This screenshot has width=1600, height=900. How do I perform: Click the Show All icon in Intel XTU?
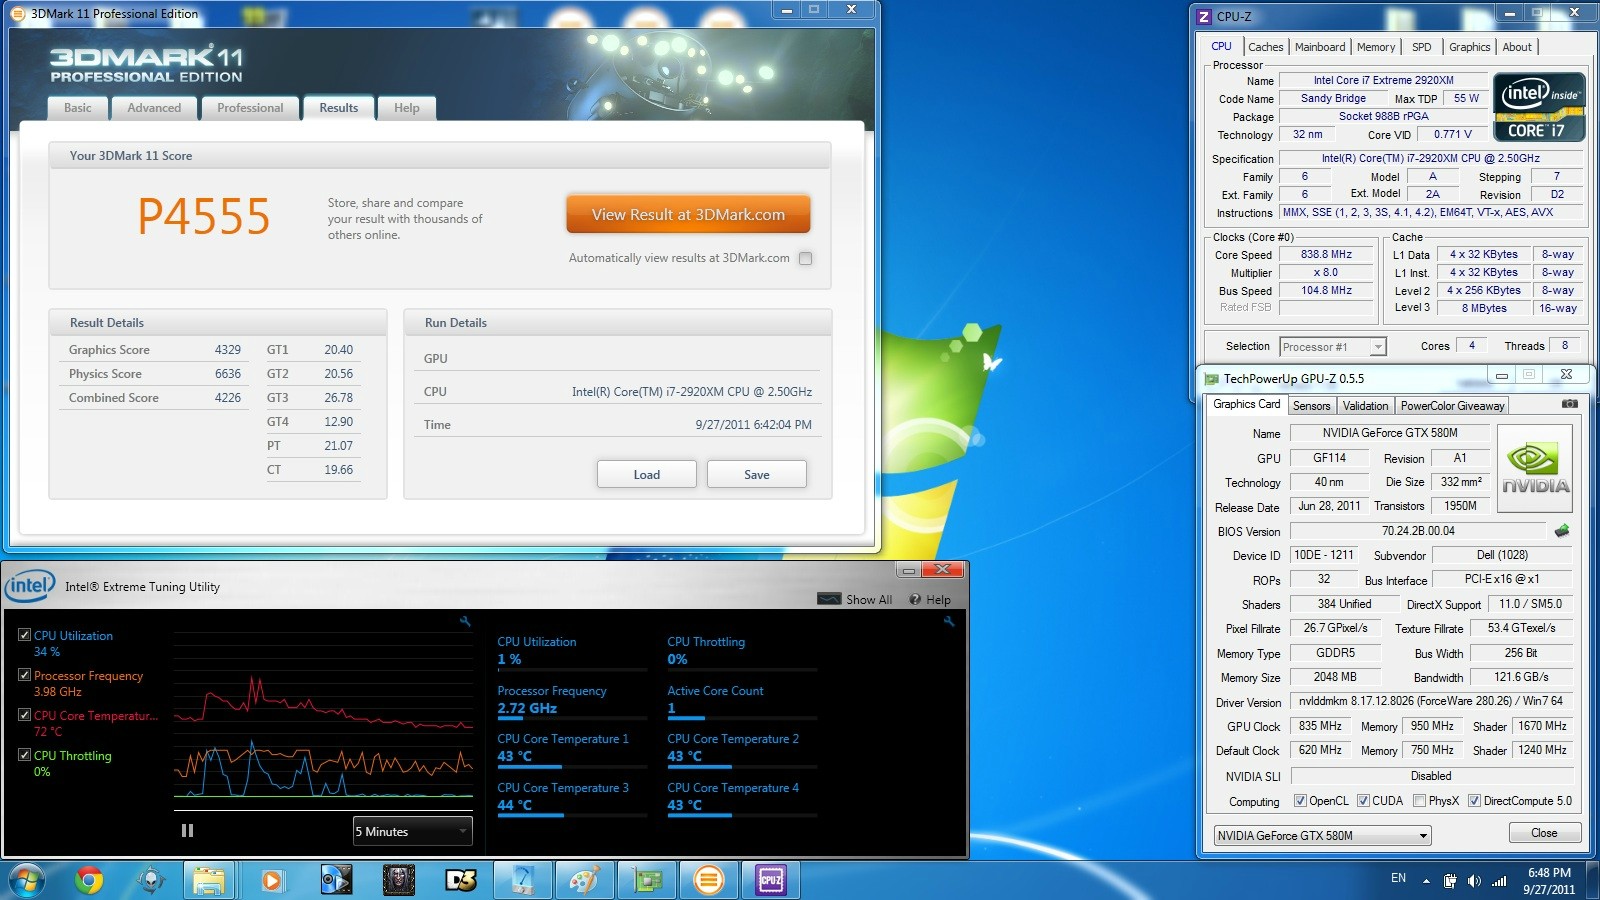click(829, 599)
